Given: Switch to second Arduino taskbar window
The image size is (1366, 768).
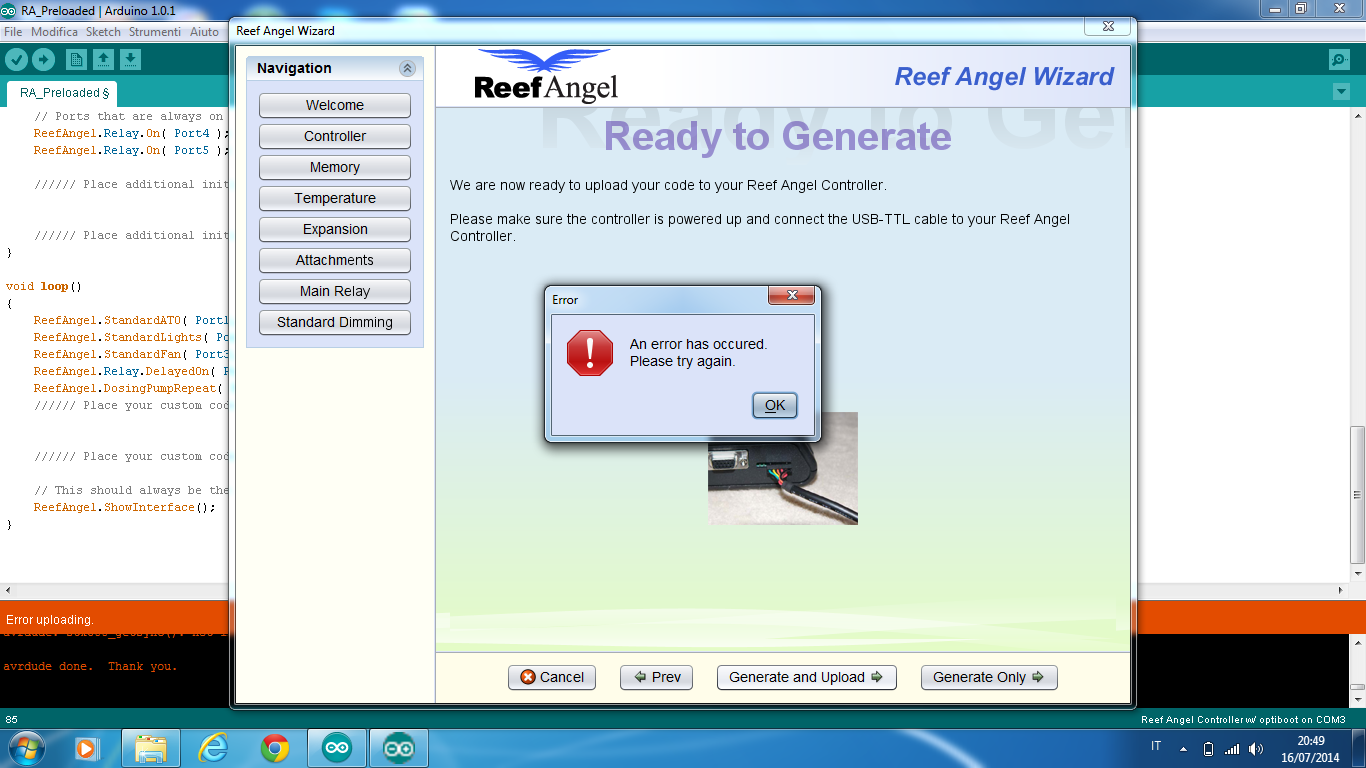Looking at the screenshot, I should tap(399, 748).
